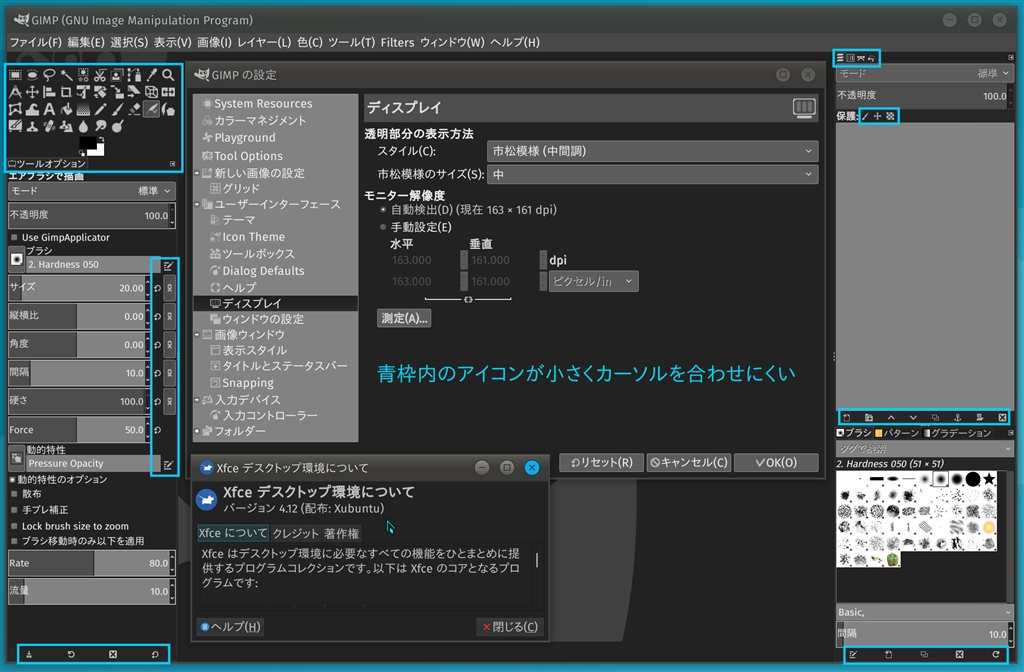The image size is (1024, 672).
Task: Open brush editor icon next to Hardness 050
Action: [168, 266]
